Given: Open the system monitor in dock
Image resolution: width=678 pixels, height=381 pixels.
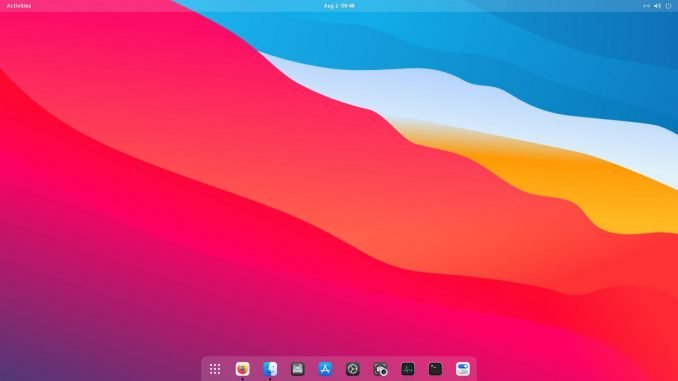Looking at the screenshot, I should [x=408, y=369].
